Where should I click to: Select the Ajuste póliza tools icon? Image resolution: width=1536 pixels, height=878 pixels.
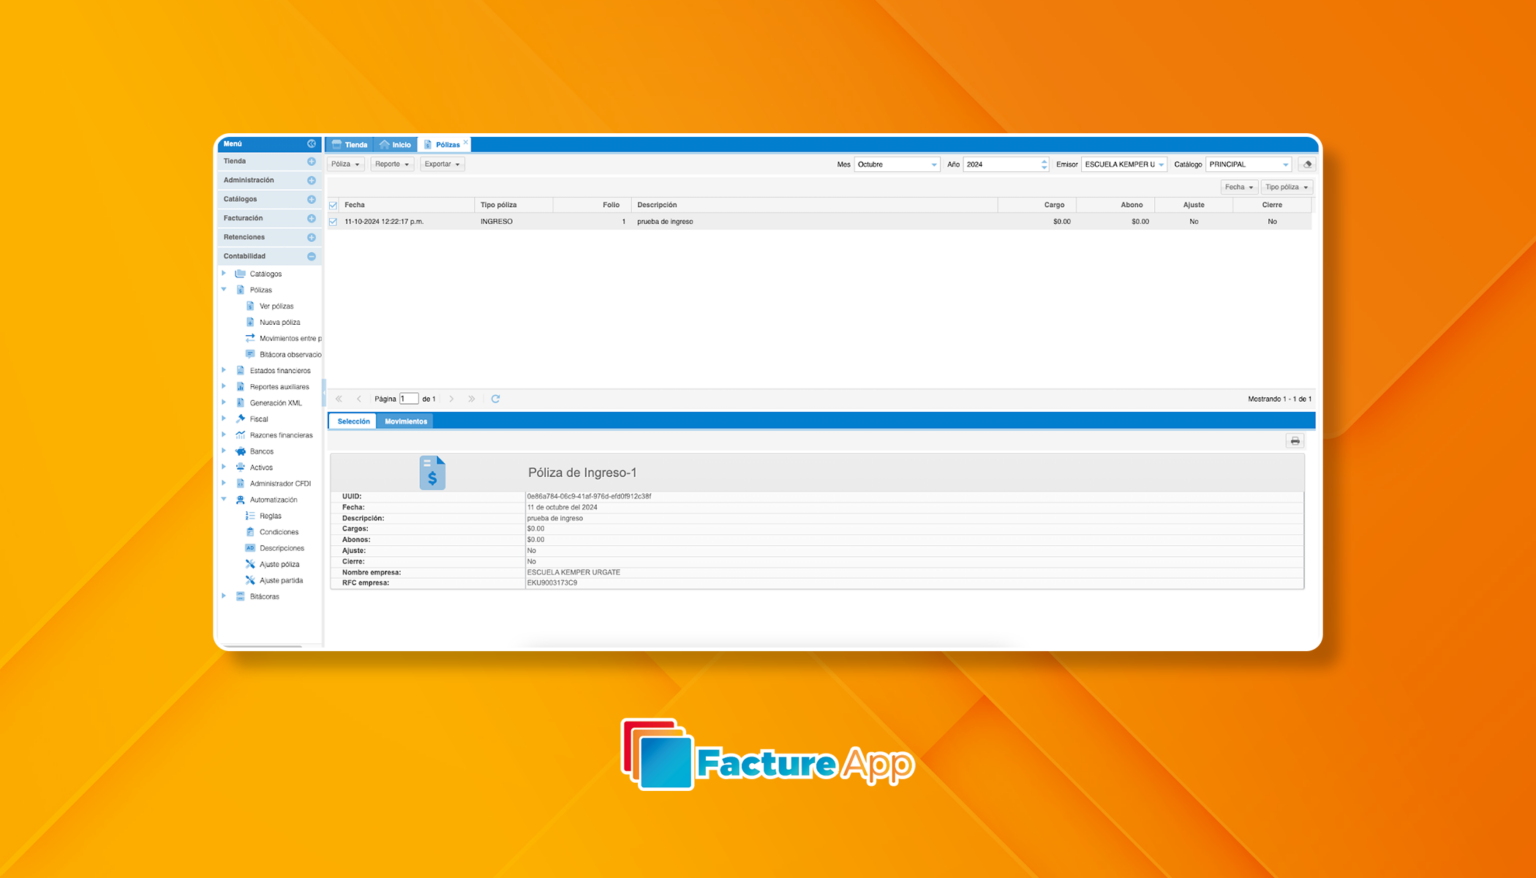[x=250, y=564]
